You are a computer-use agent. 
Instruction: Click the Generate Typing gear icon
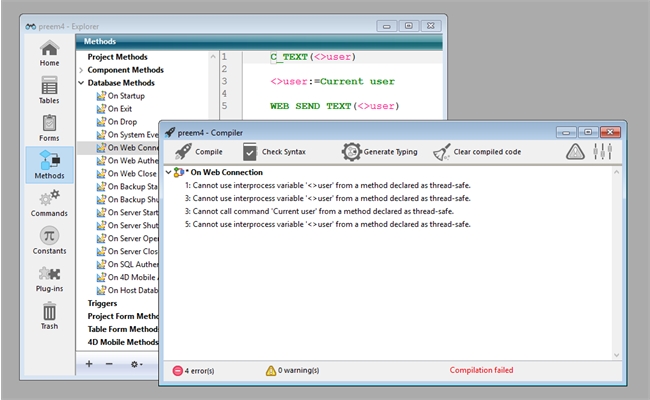351,152
